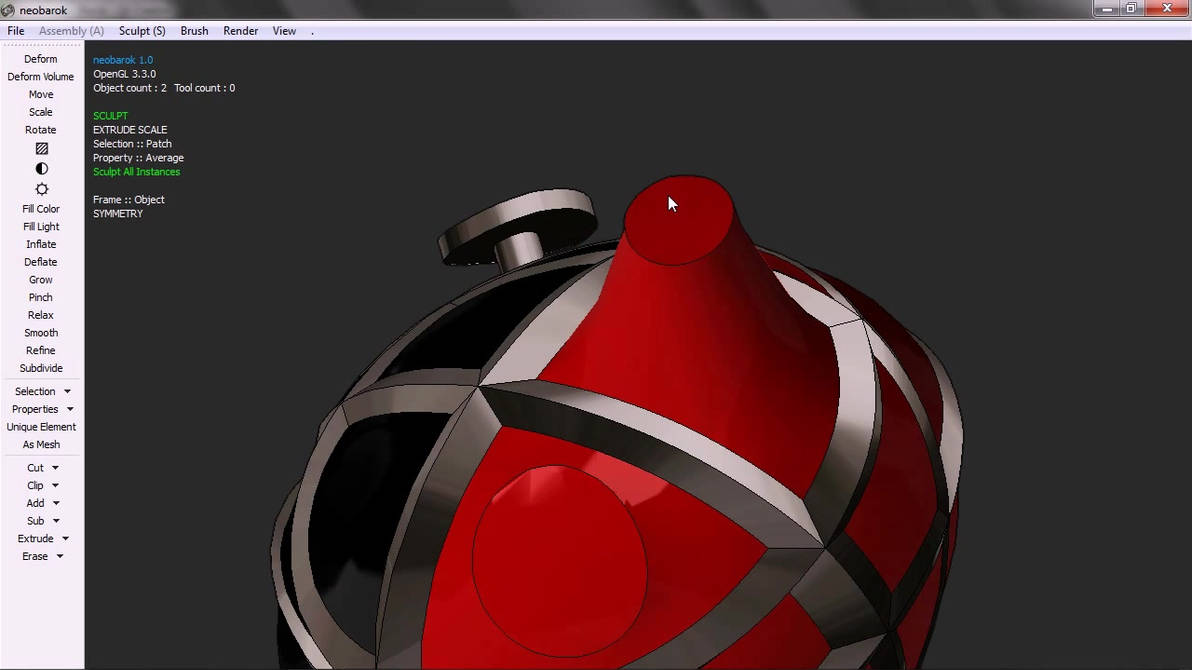Click the OpenGL 3.3.0 text
The height and width of the screenshot is (670, 1192).
[125, 74]
